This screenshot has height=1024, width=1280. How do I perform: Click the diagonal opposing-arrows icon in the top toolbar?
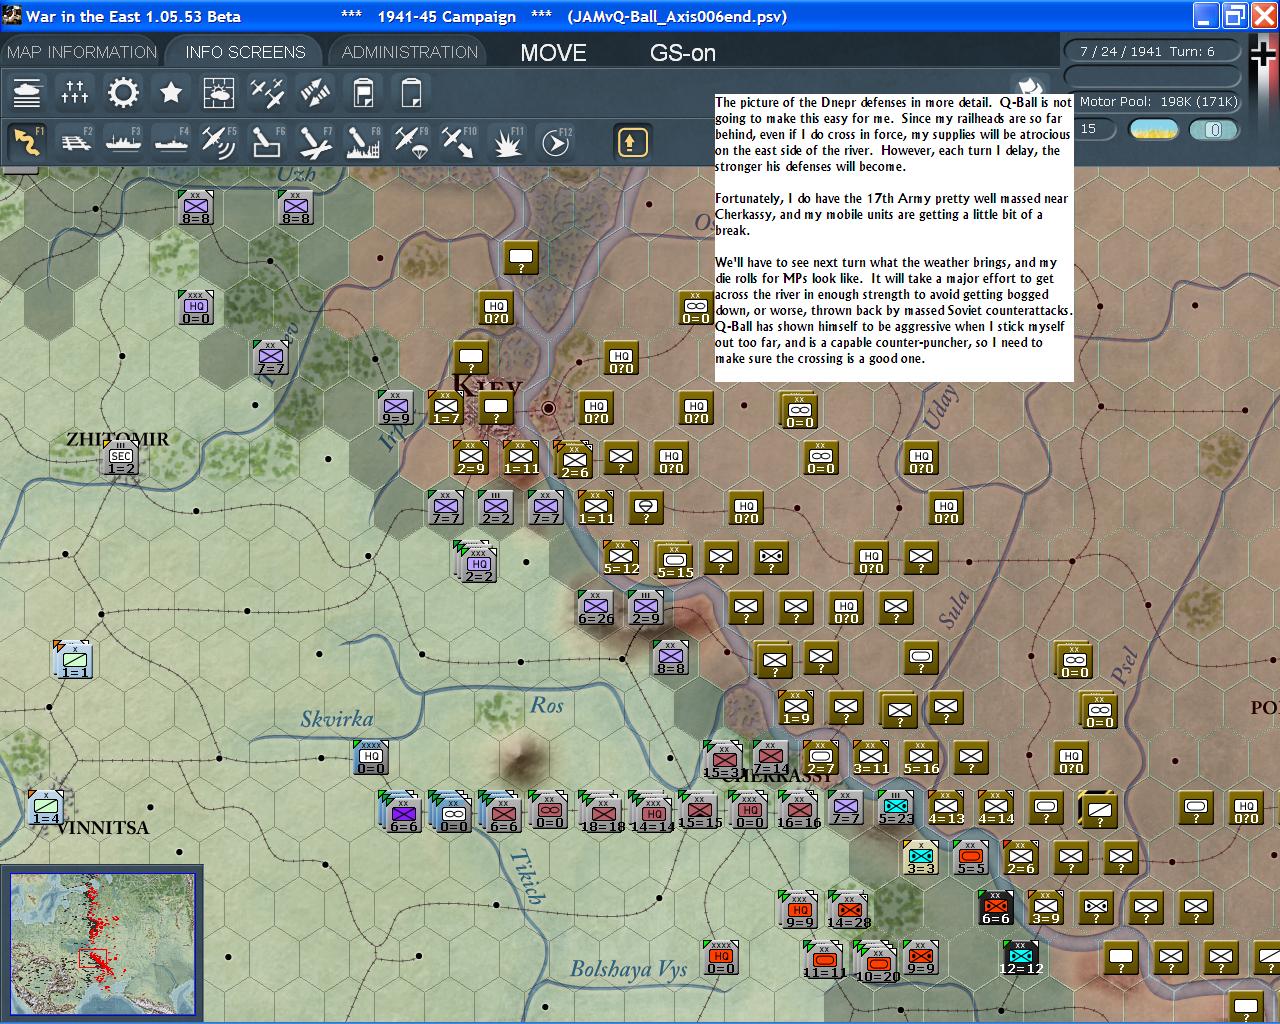(x=315, y=93)
